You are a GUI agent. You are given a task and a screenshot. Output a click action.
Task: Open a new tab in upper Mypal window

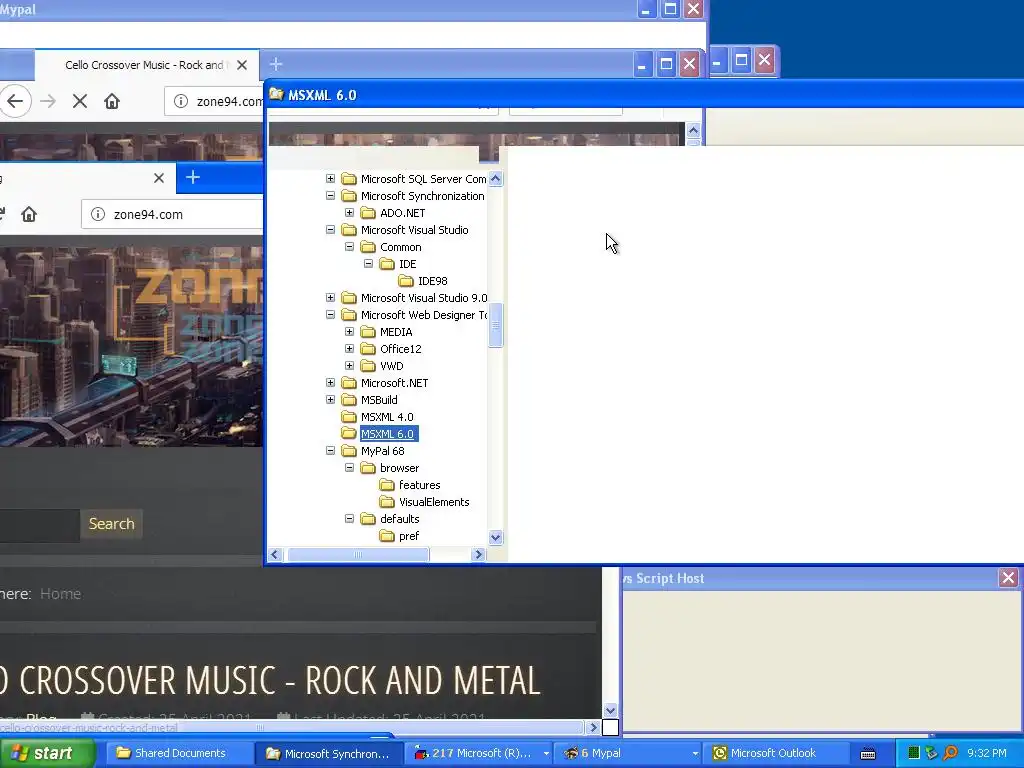(x=276, y=64)
